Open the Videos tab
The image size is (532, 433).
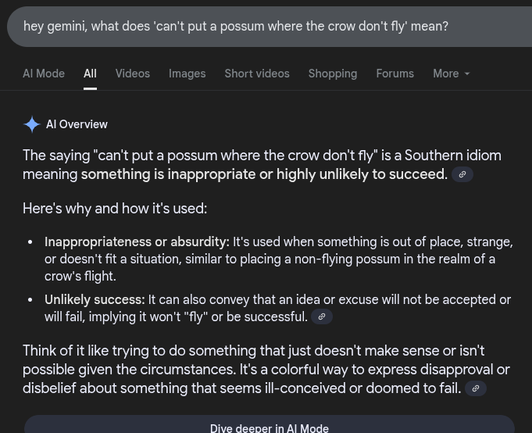133,74
